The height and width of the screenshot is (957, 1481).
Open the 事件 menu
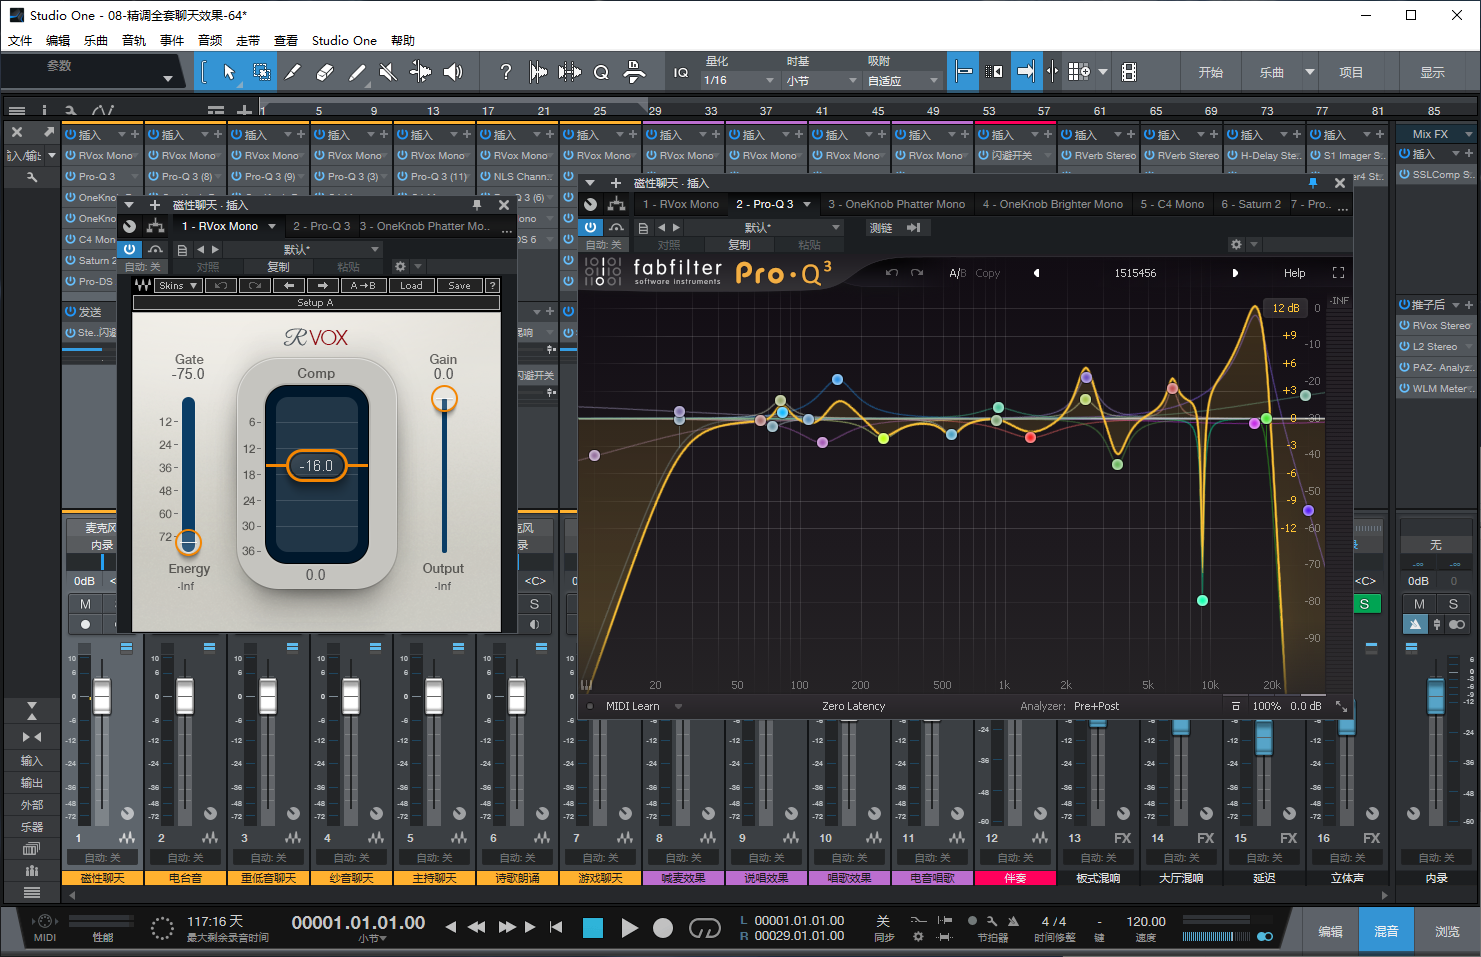pyautogui.click(x=172, y=40)
